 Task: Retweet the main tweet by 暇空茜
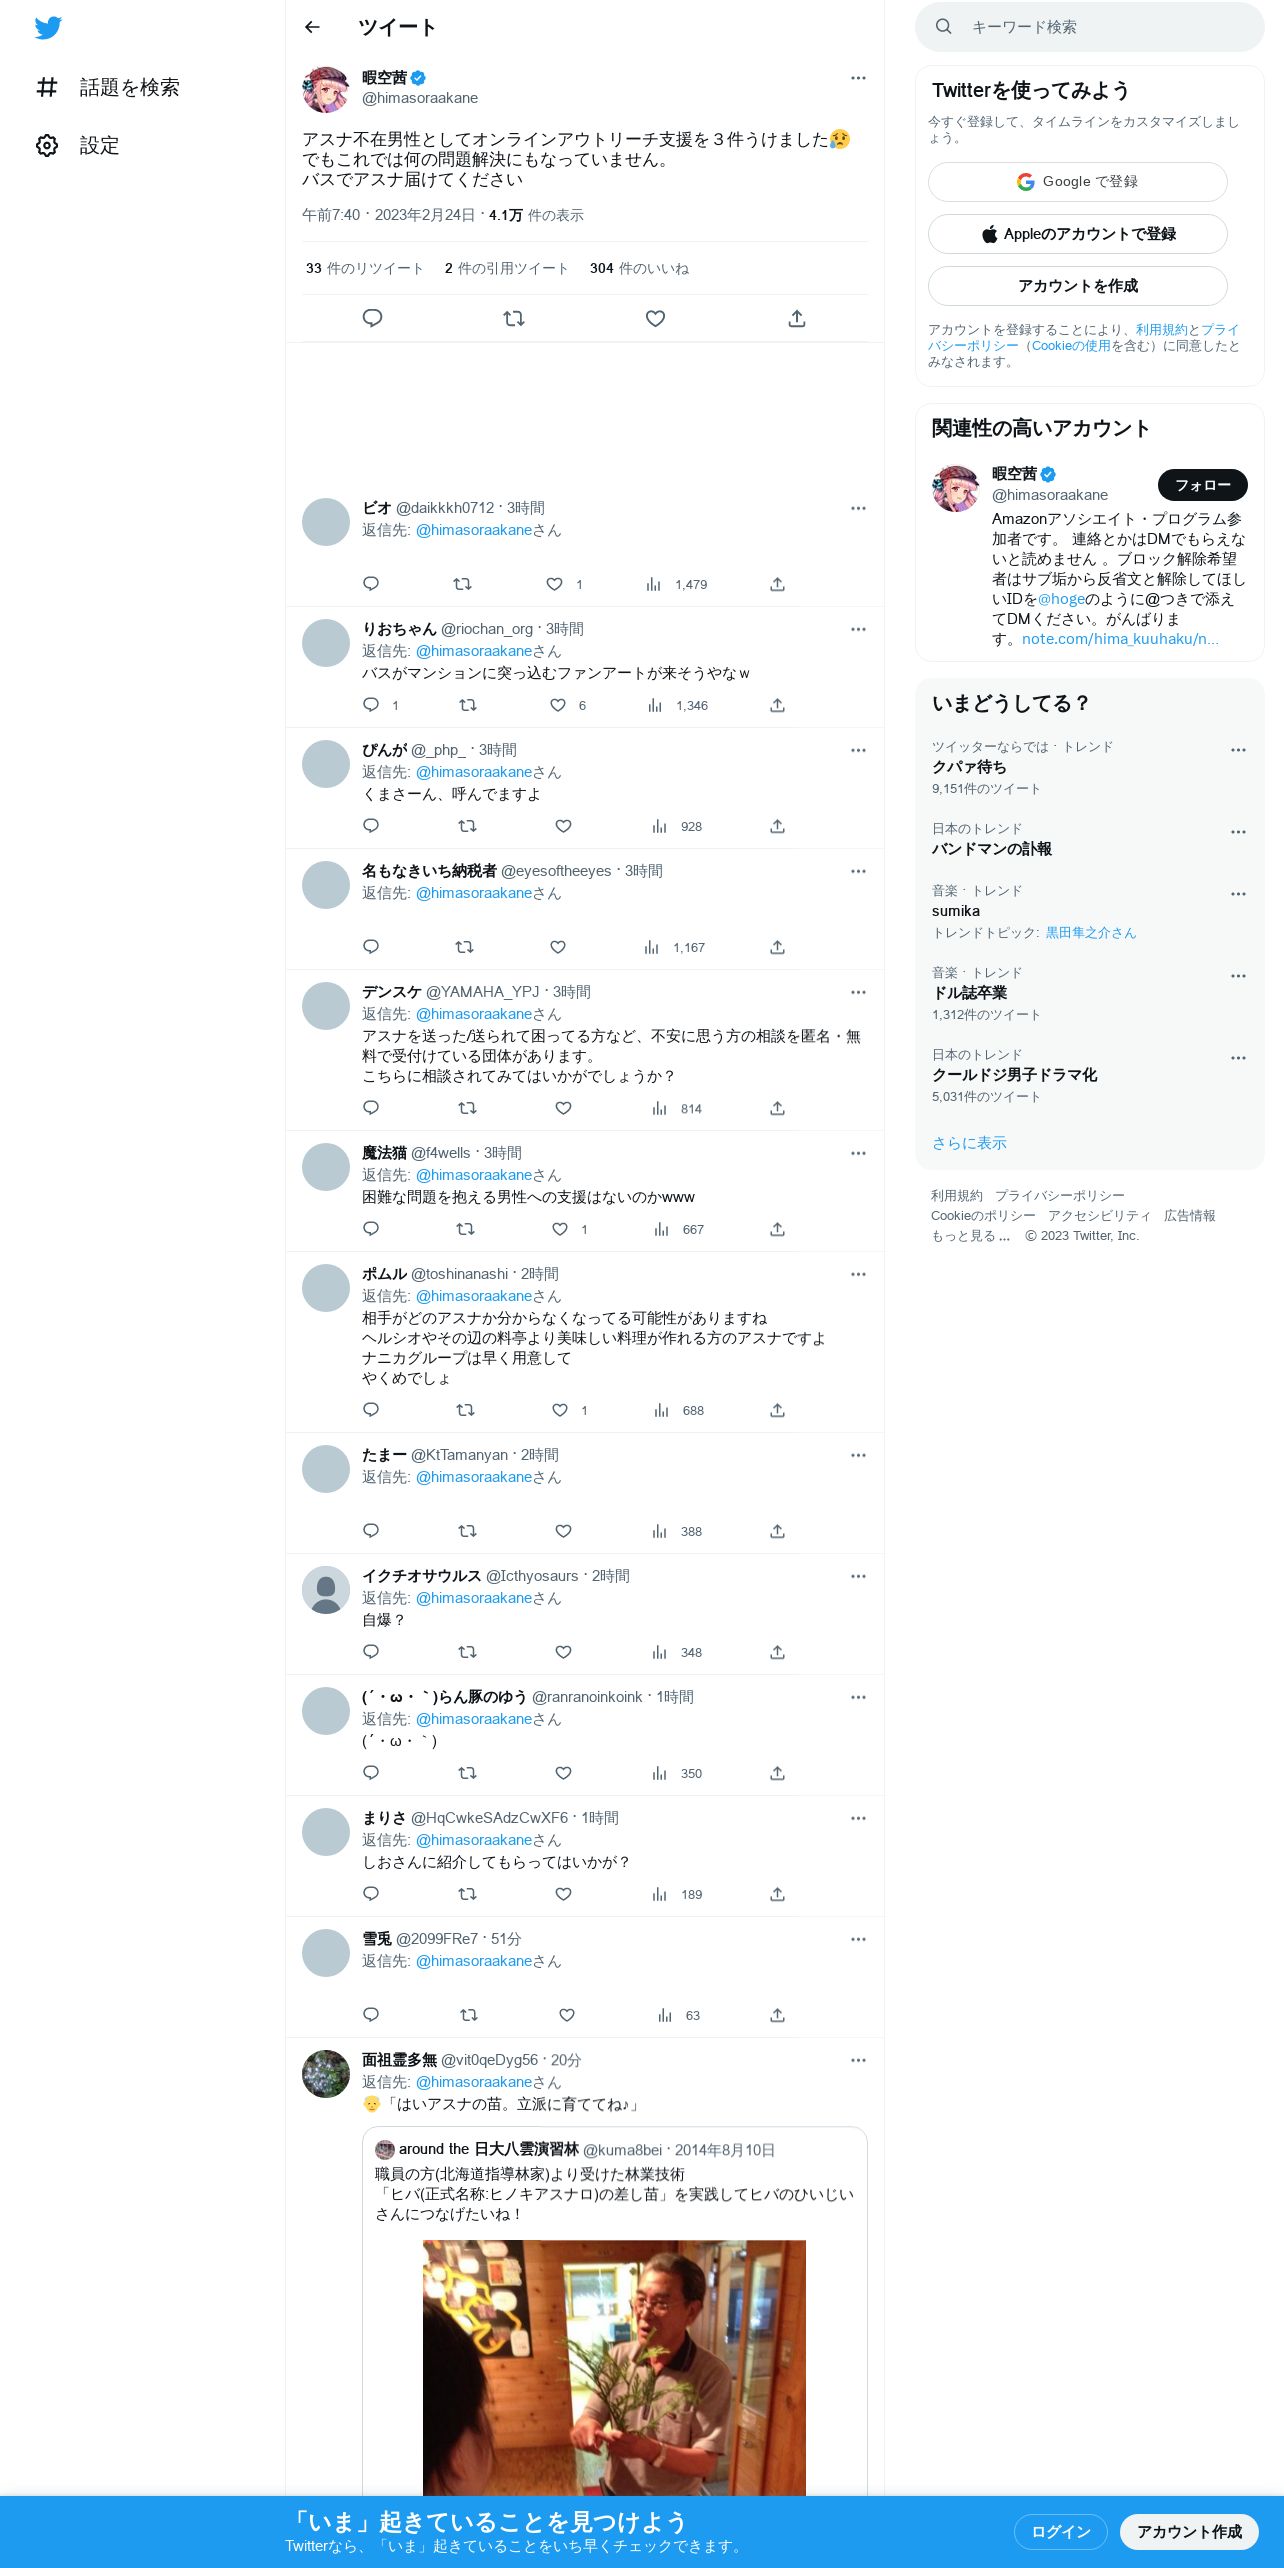point(514,318)
